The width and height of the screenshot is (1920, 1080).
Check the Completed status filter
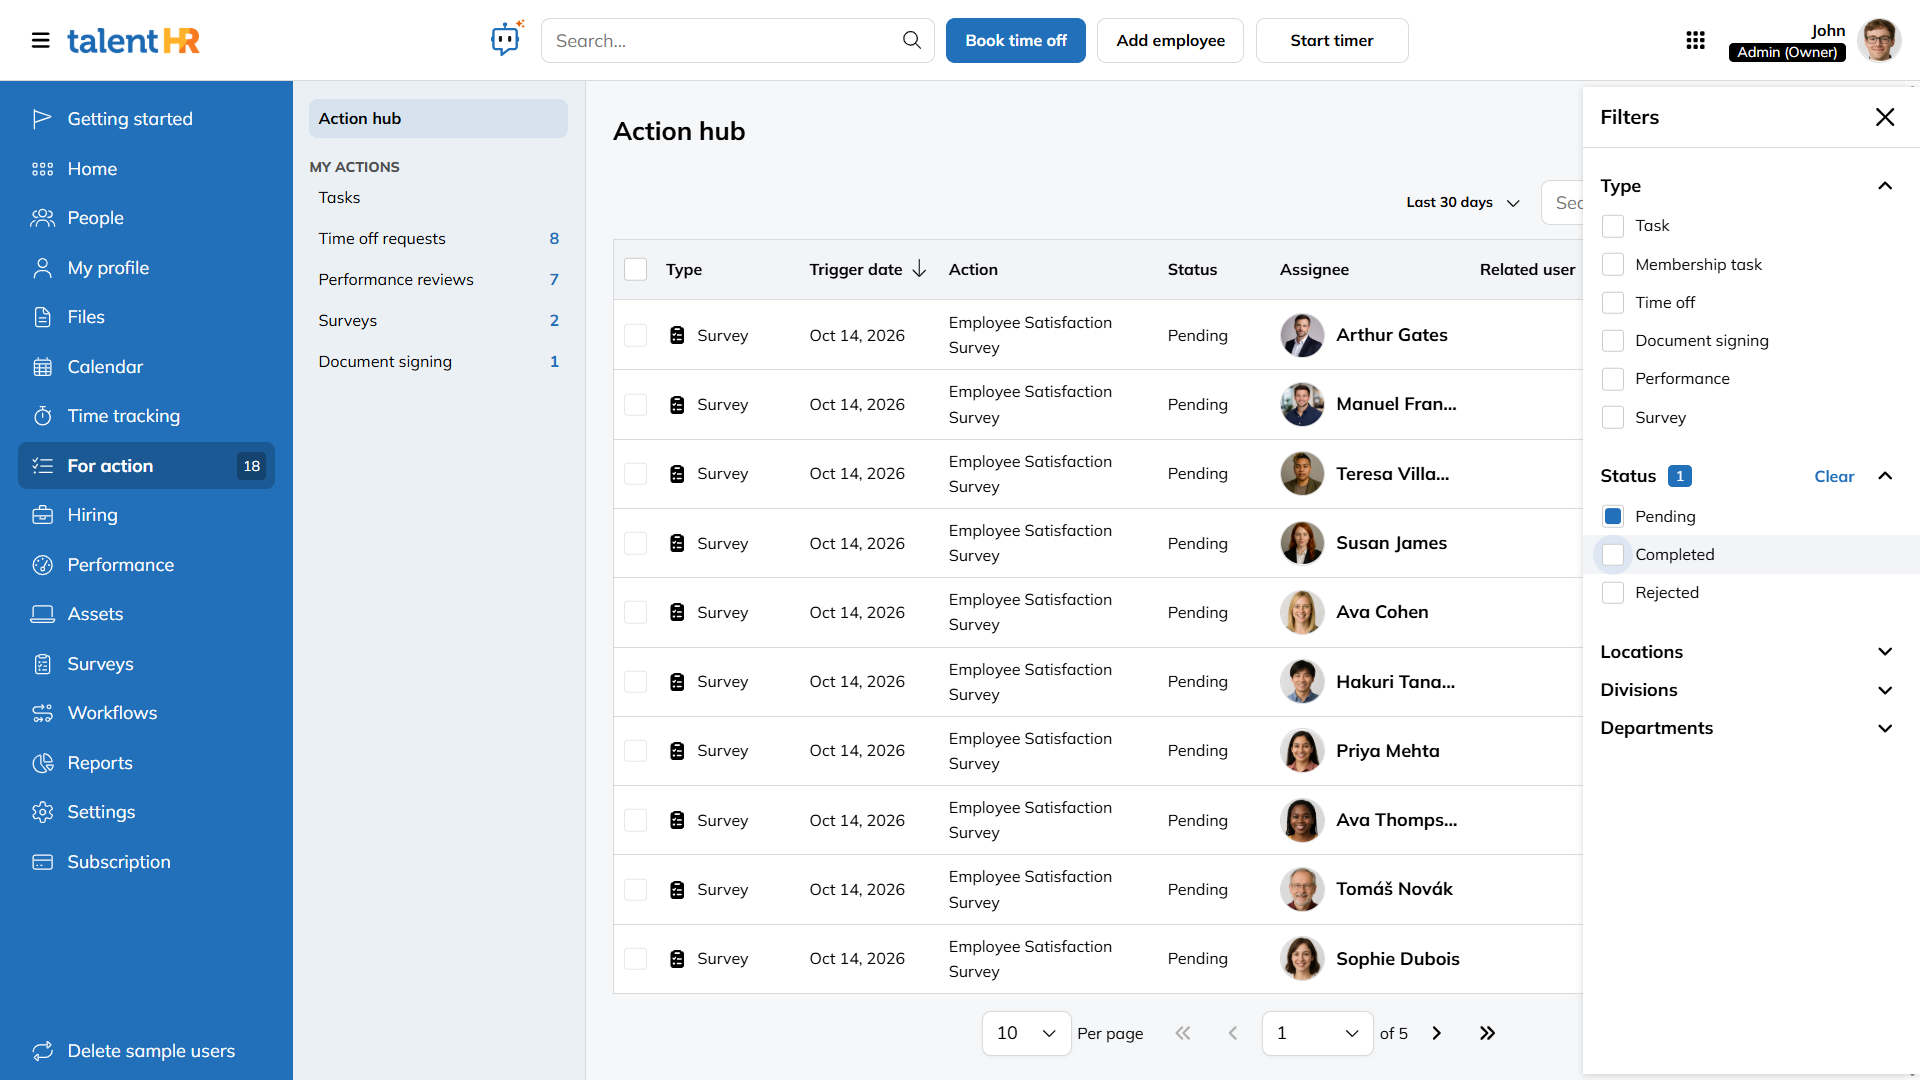tap(1612, 554)
